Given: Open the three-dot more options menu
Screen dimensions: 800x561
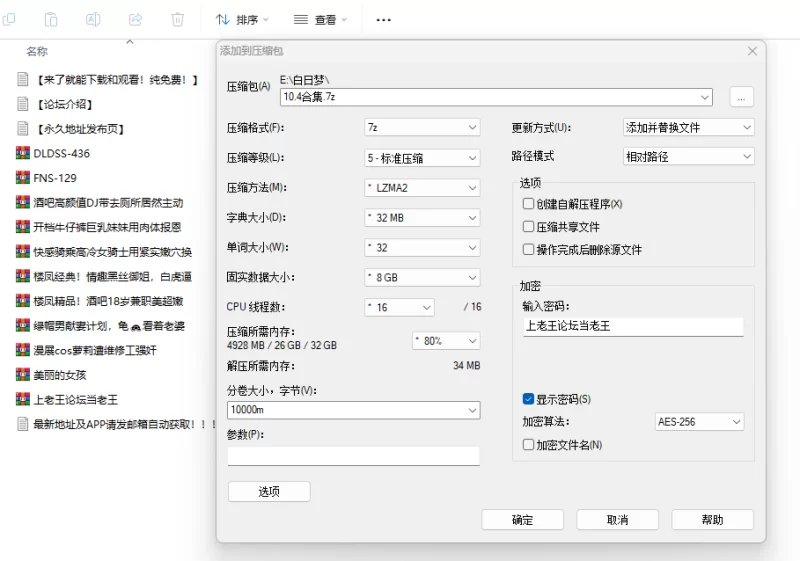Looking at the screenshot, I should (x=383, y=19).
